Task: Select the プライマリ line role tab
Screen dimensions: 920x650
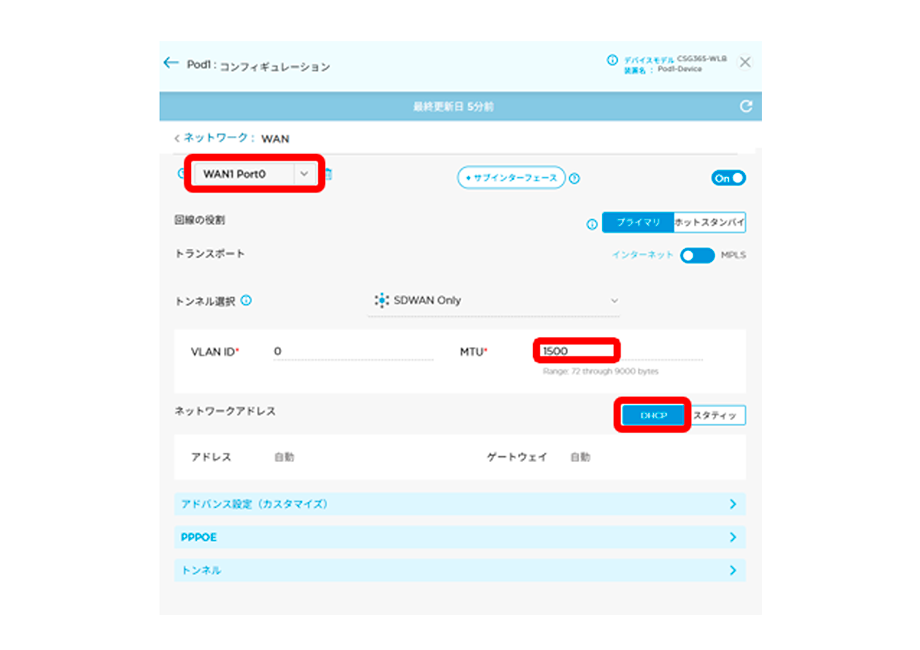Action: pyautogui.click(x=636, y=223)
